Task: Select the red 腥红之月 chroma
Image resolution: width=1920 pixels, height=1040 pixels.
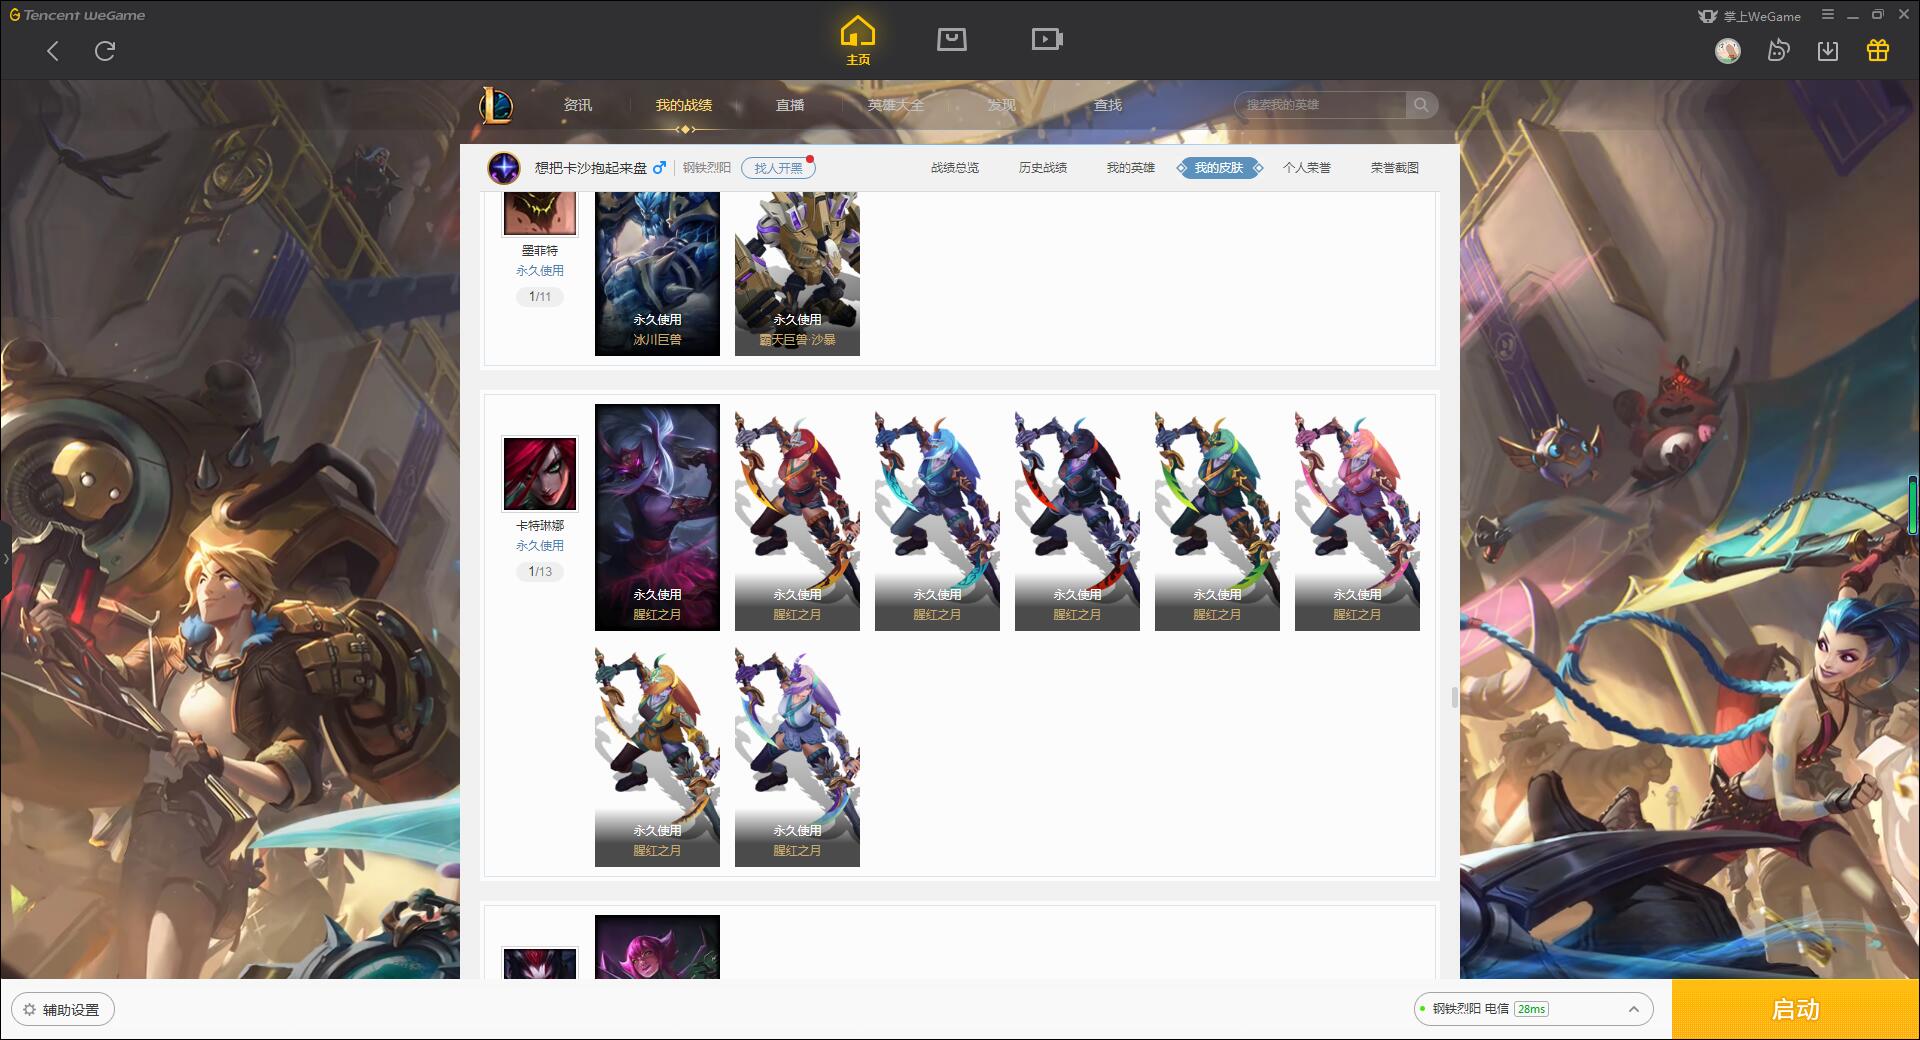Action: 797,517
